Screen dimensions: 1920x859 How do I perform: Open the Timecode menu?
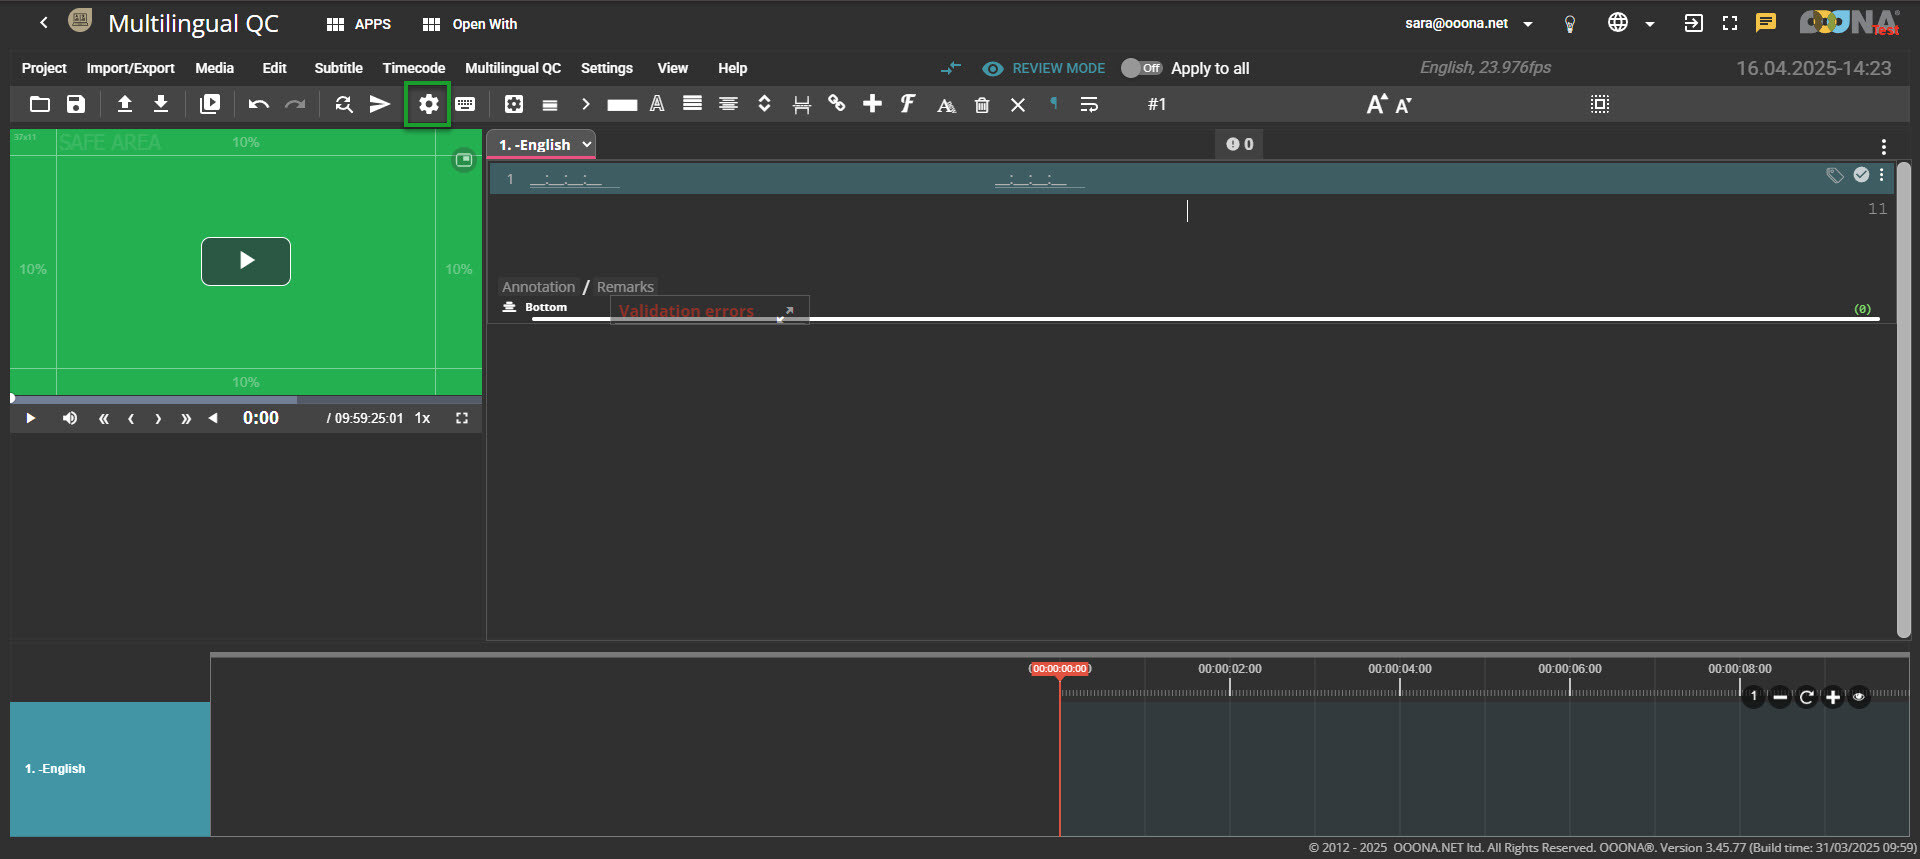(x=413, y=68)
